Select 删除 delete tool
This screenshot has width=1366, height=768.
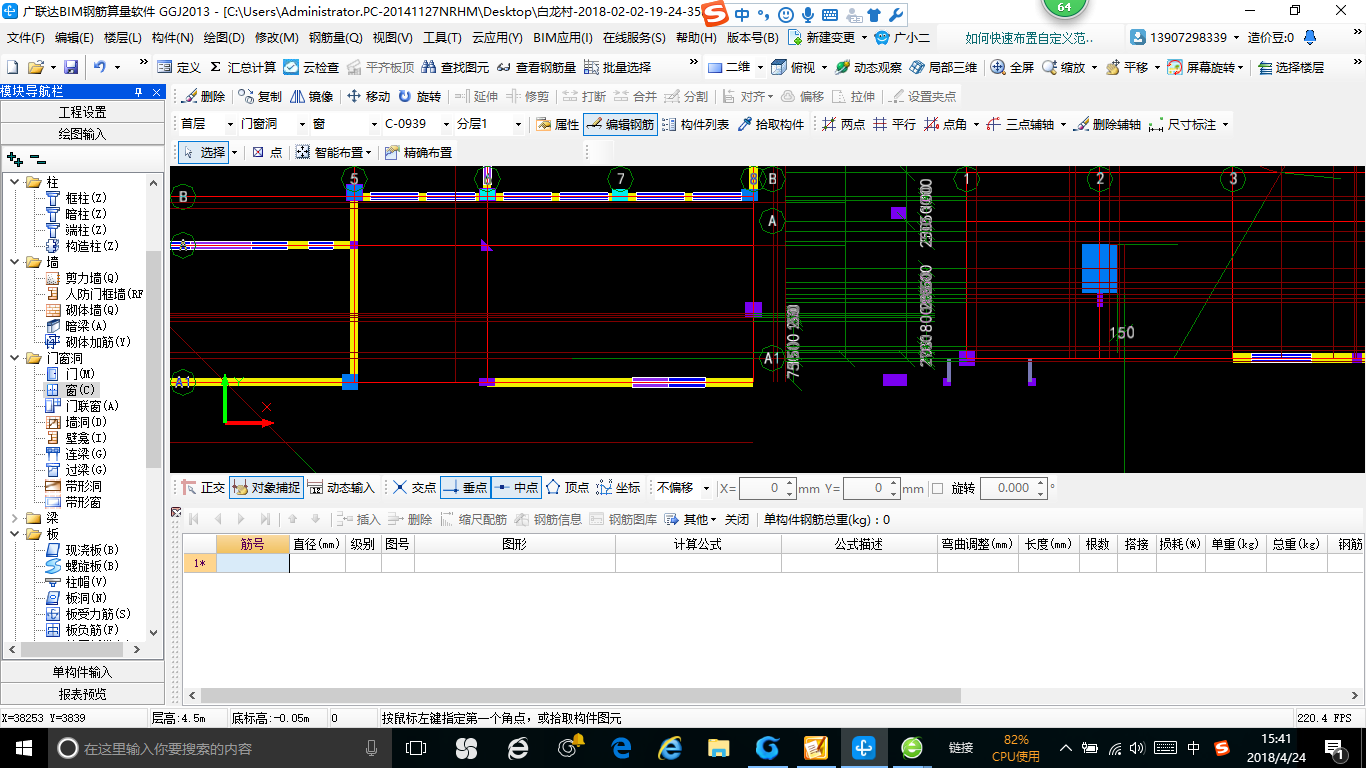pyautogui.click(x=203, y=96)
